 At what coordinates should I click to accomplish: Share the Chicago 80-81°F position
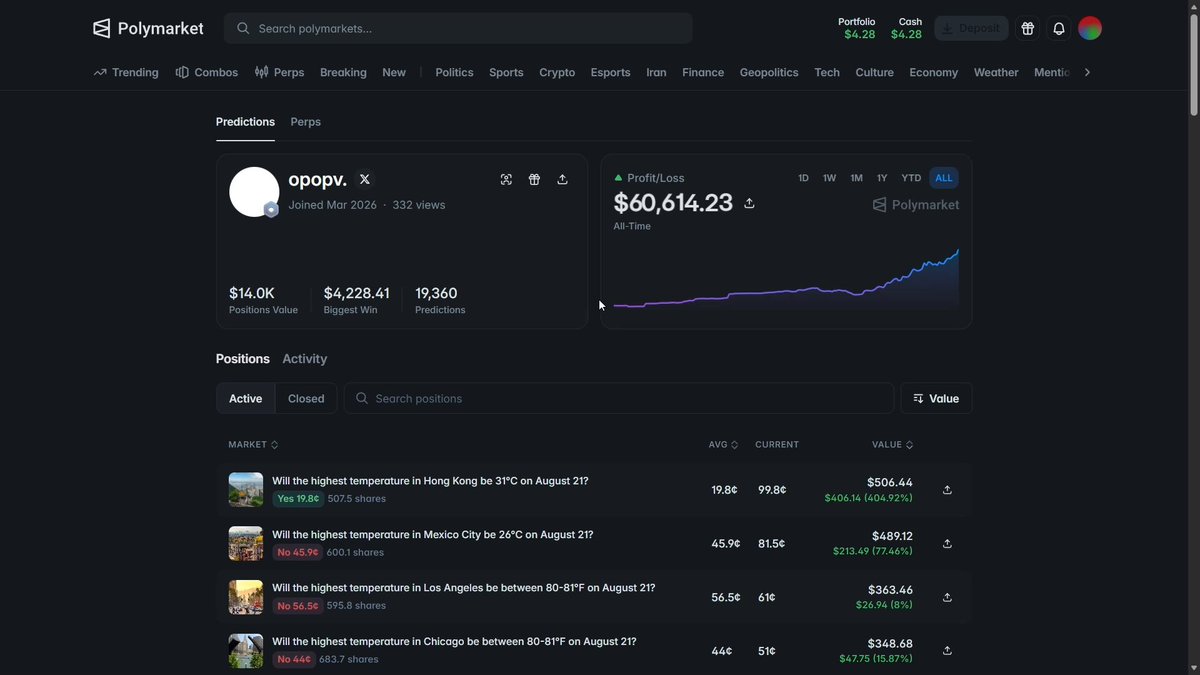click(947, 651)
